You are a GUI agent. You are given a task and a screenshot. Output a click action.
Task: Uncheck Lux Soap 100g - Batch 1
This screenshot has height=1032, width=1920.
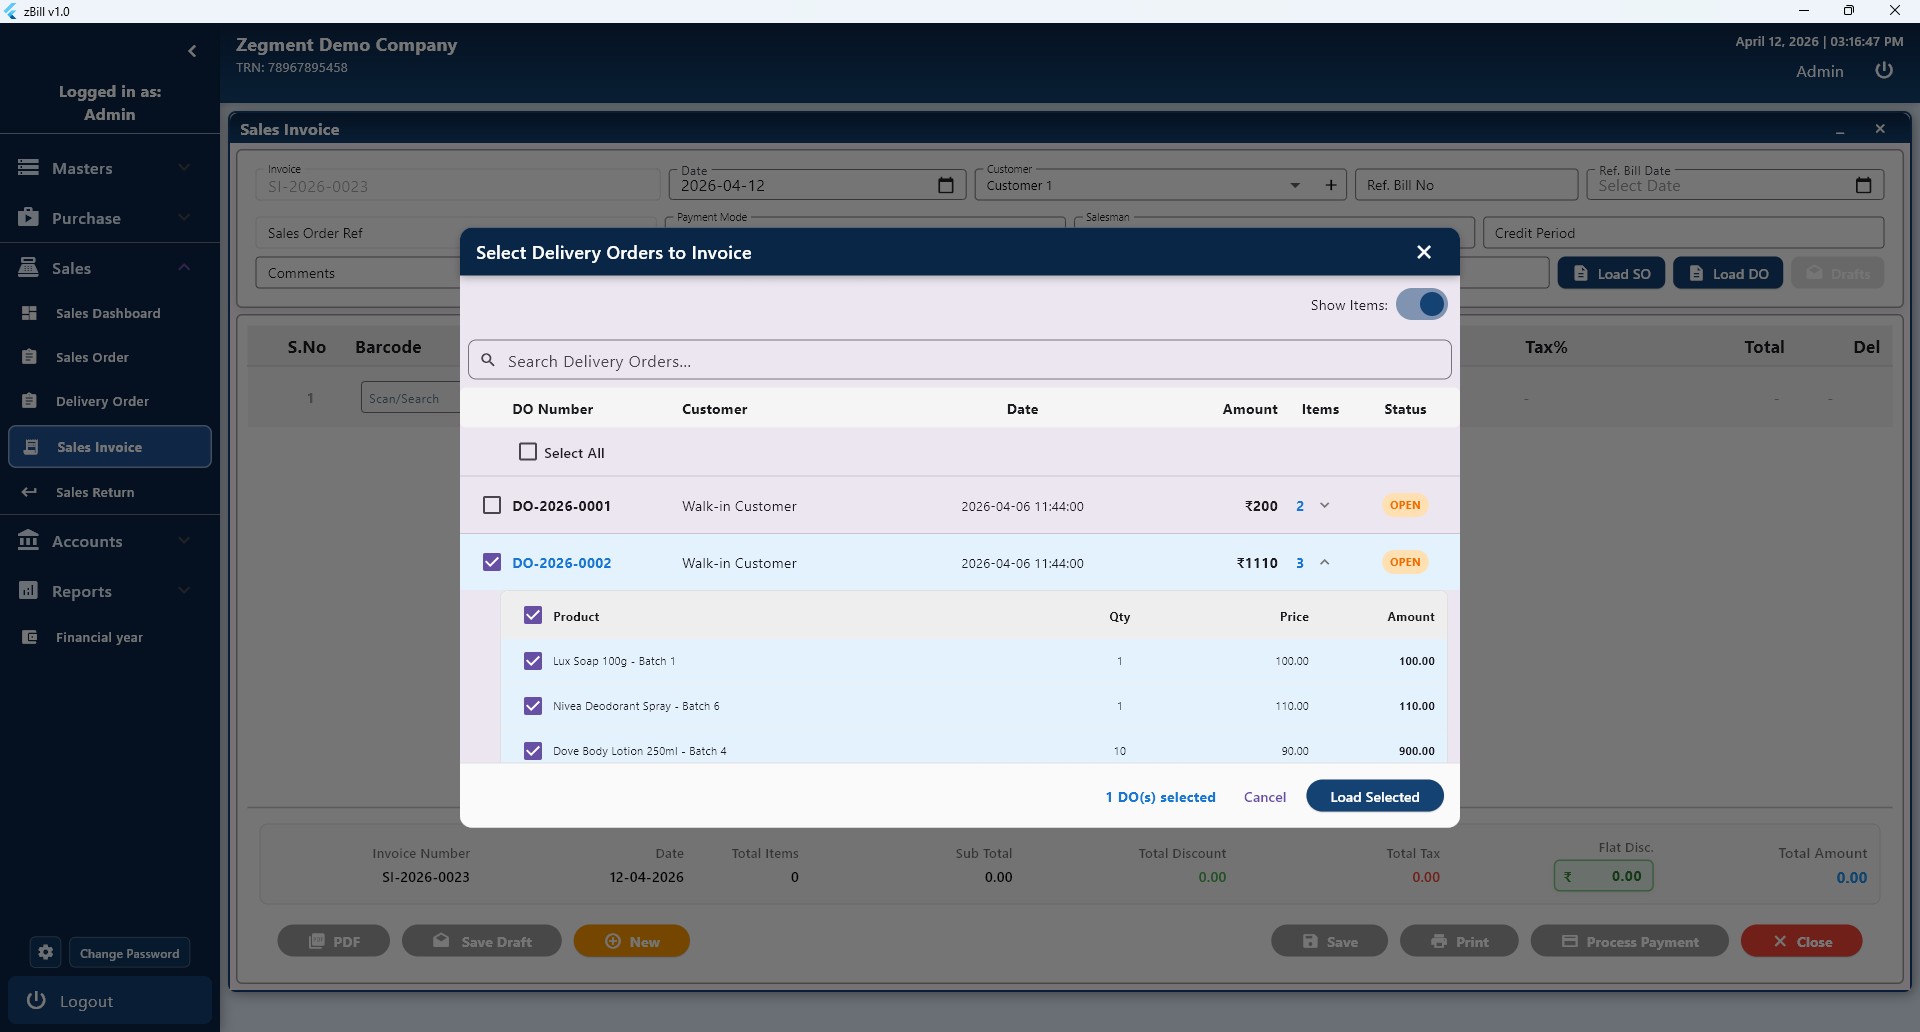tap(533, 661)
